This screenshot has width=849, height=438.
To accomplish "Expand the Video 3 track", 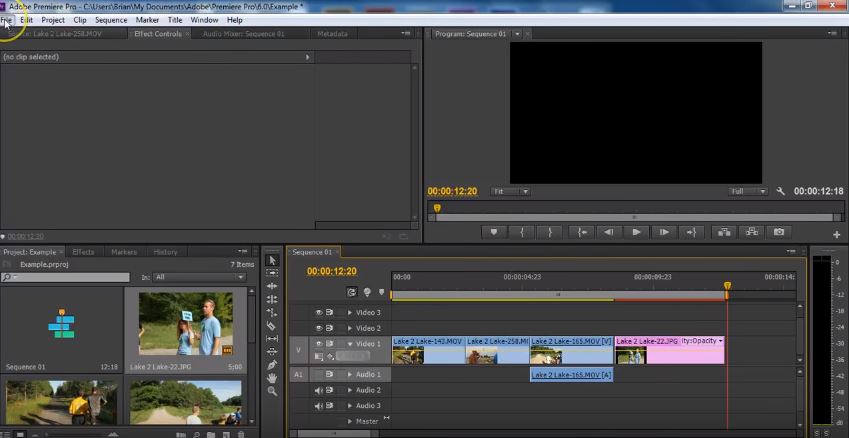I will coord(349,312).
